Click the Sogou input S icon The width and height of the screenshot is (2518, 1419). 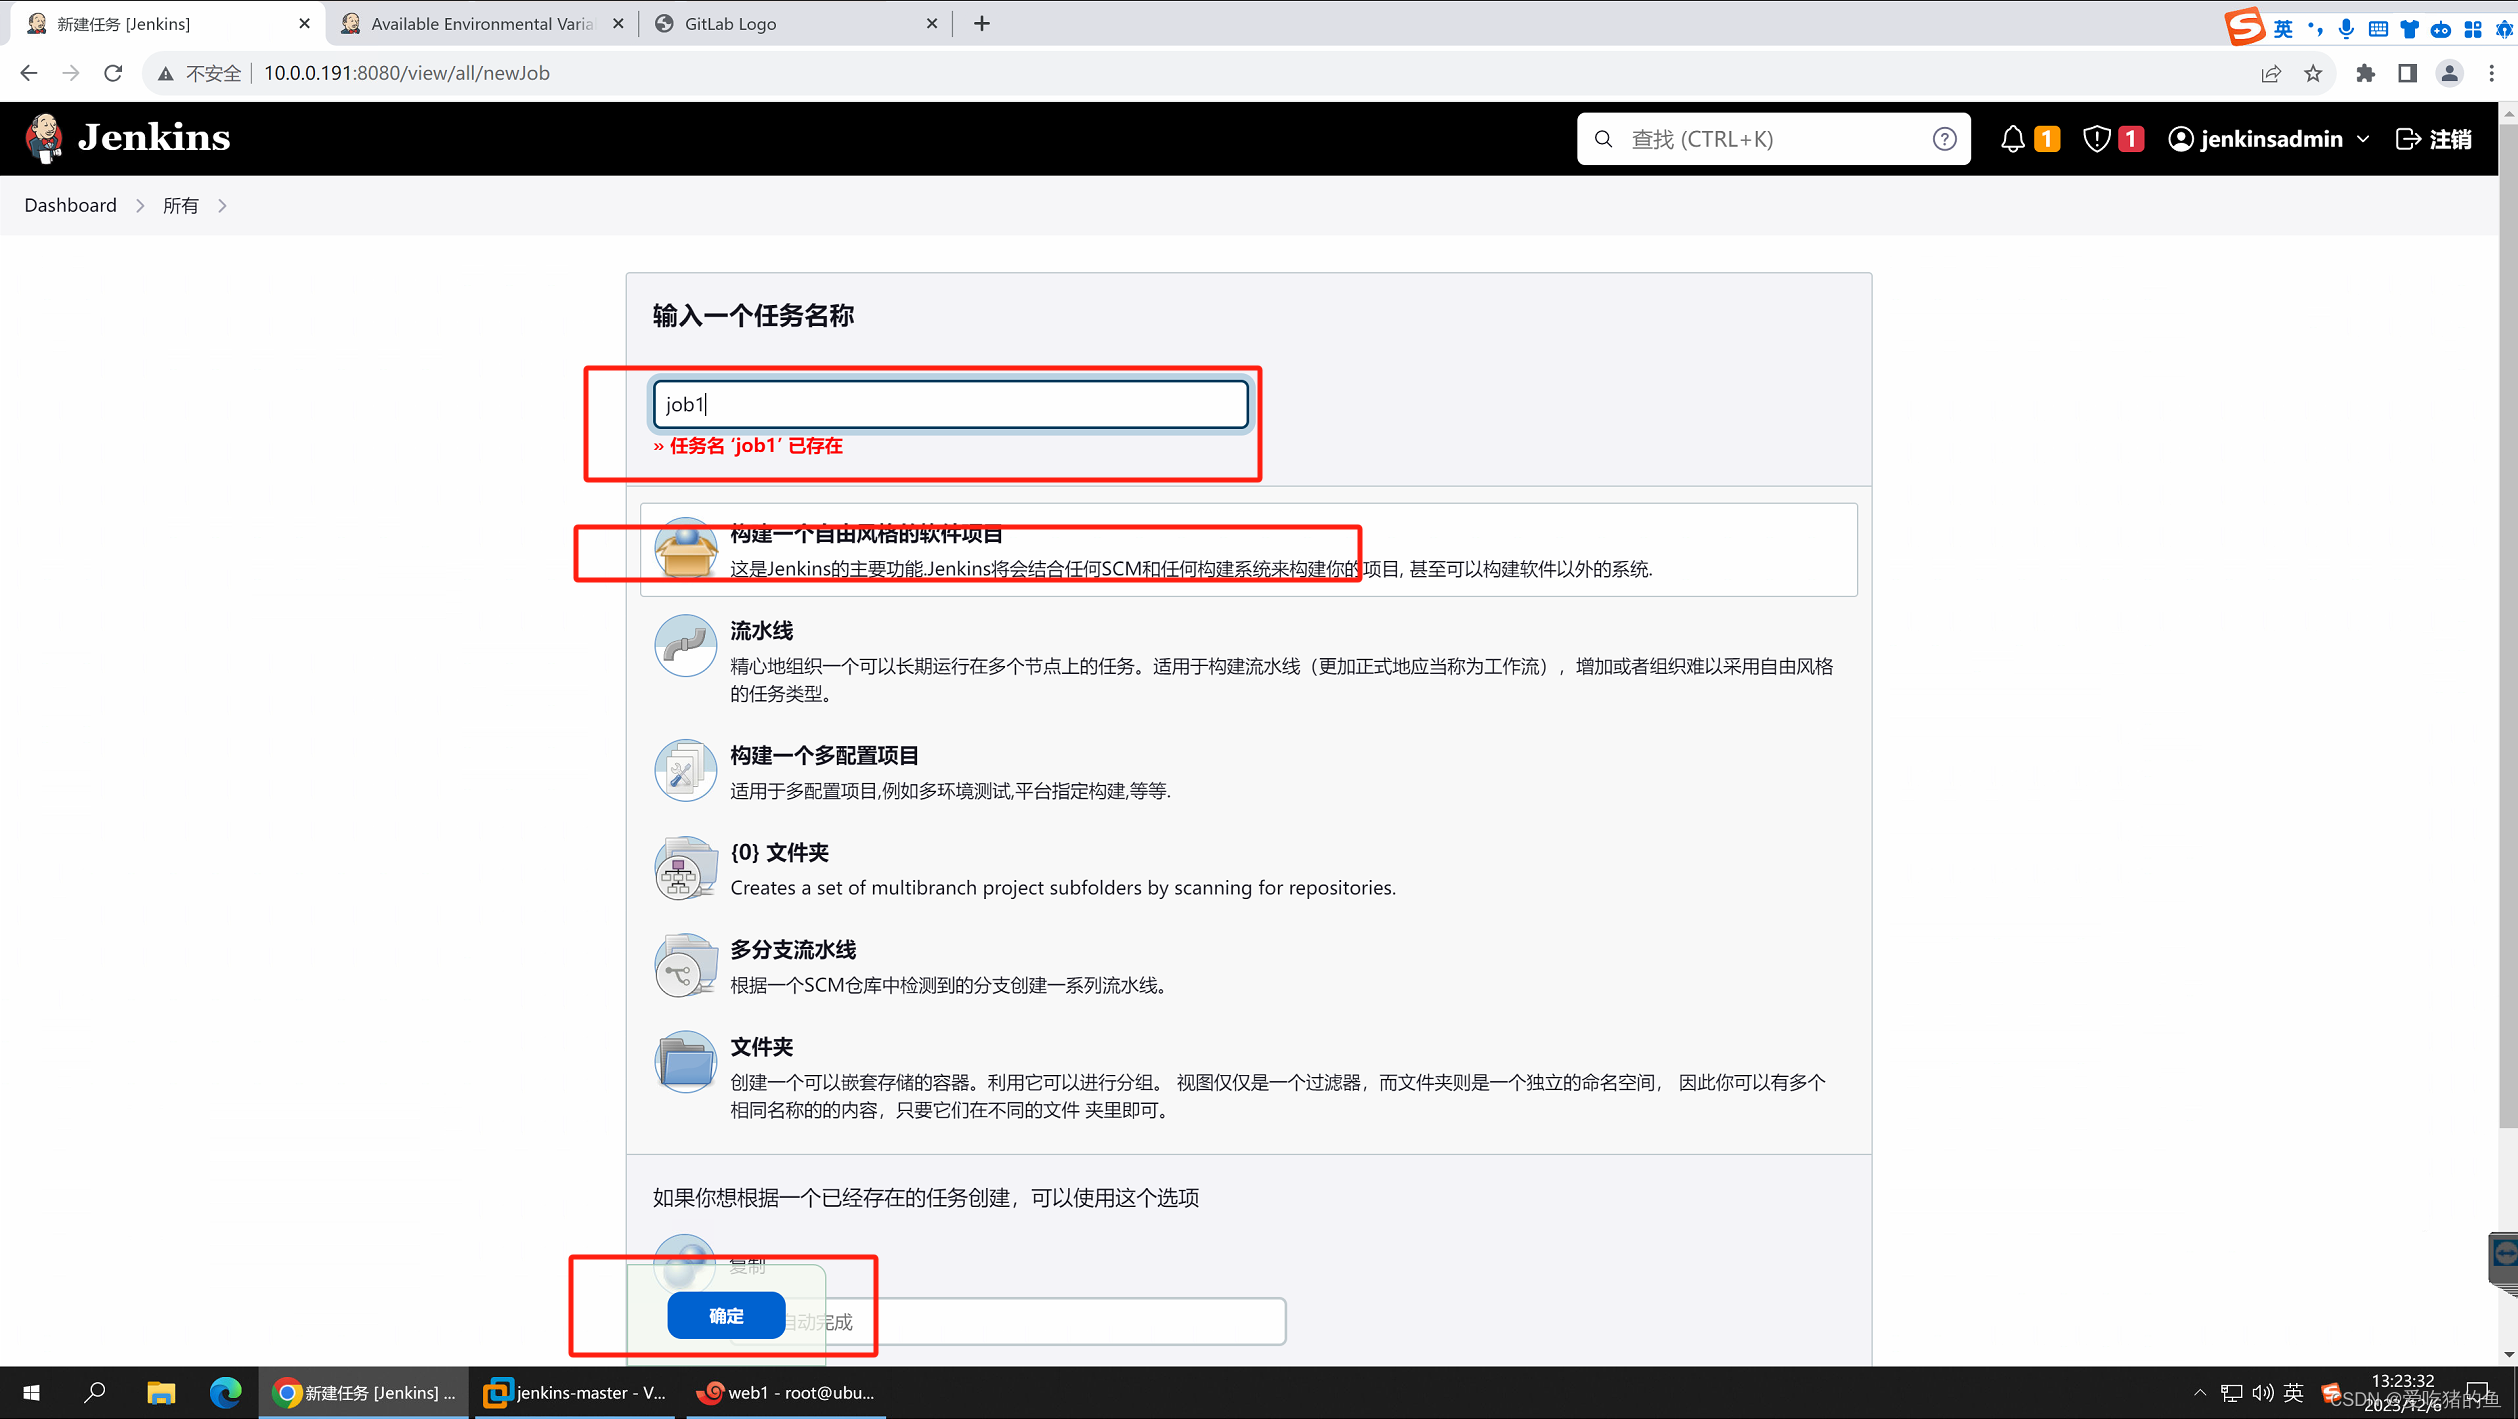(2243, 26)
